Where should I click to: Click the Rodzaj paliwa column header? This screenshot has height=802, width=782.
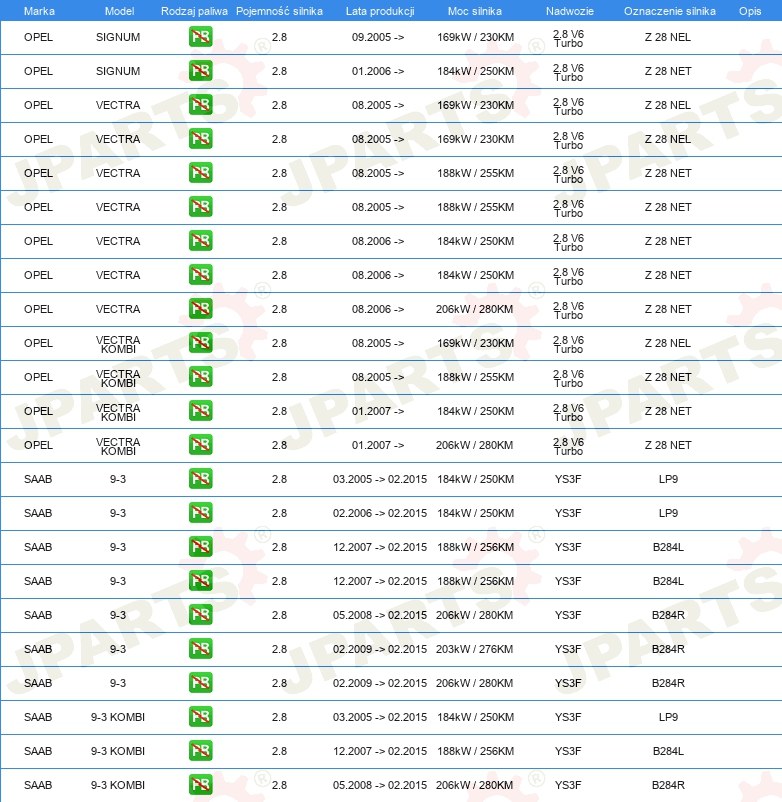194,10
